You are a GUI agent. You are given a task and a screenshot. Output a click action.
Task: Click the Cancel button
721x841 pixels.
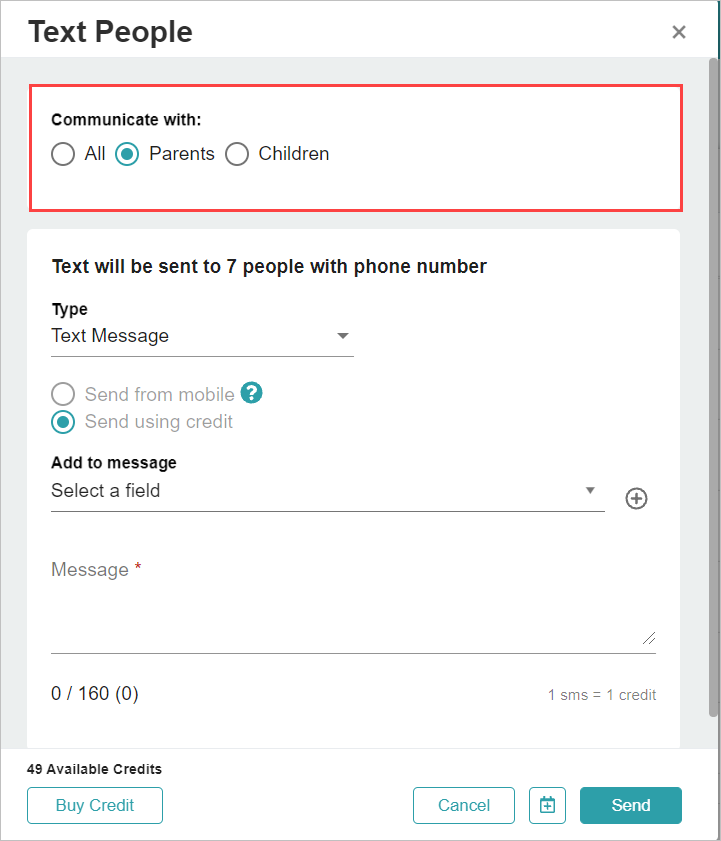click(464, 805)
